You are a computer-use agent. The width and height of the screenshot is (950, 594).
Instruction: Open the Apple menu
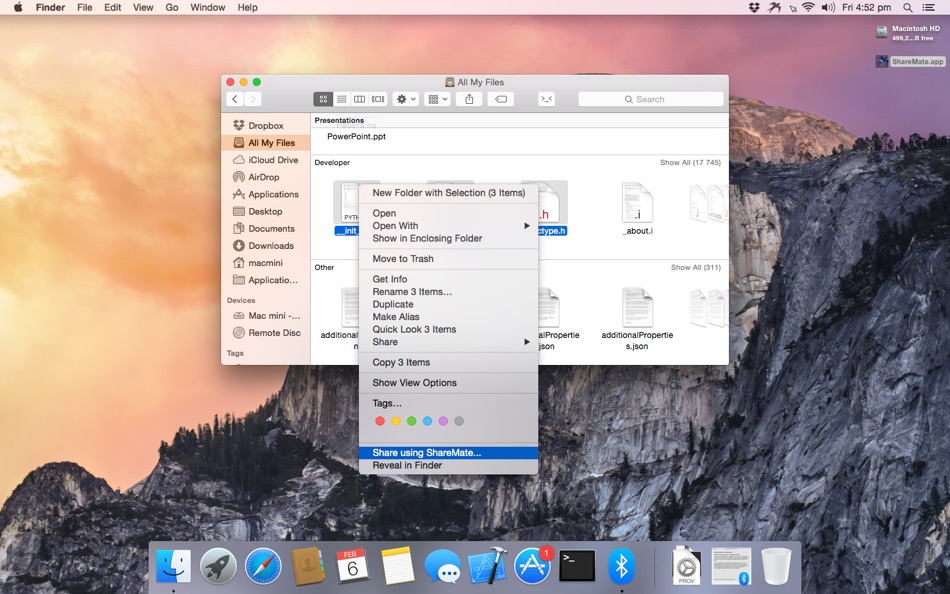(x=18, y=7)
